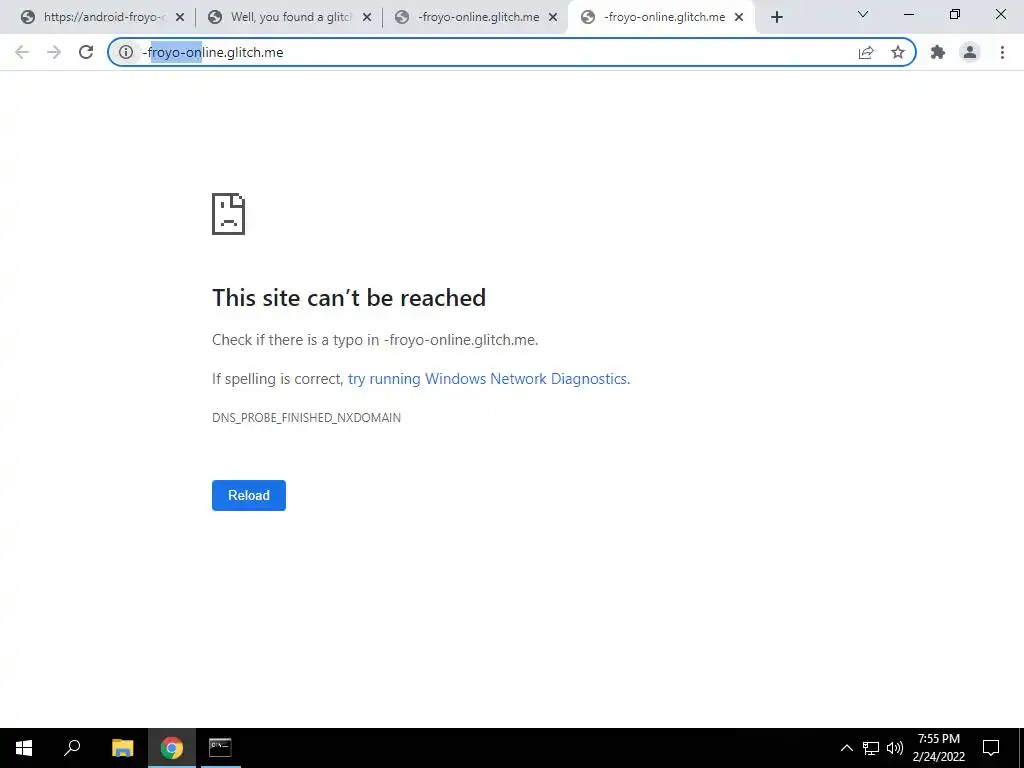Click the blue Reload button
Viewport: 1024px width, 768px height.
tap(249, 495)
